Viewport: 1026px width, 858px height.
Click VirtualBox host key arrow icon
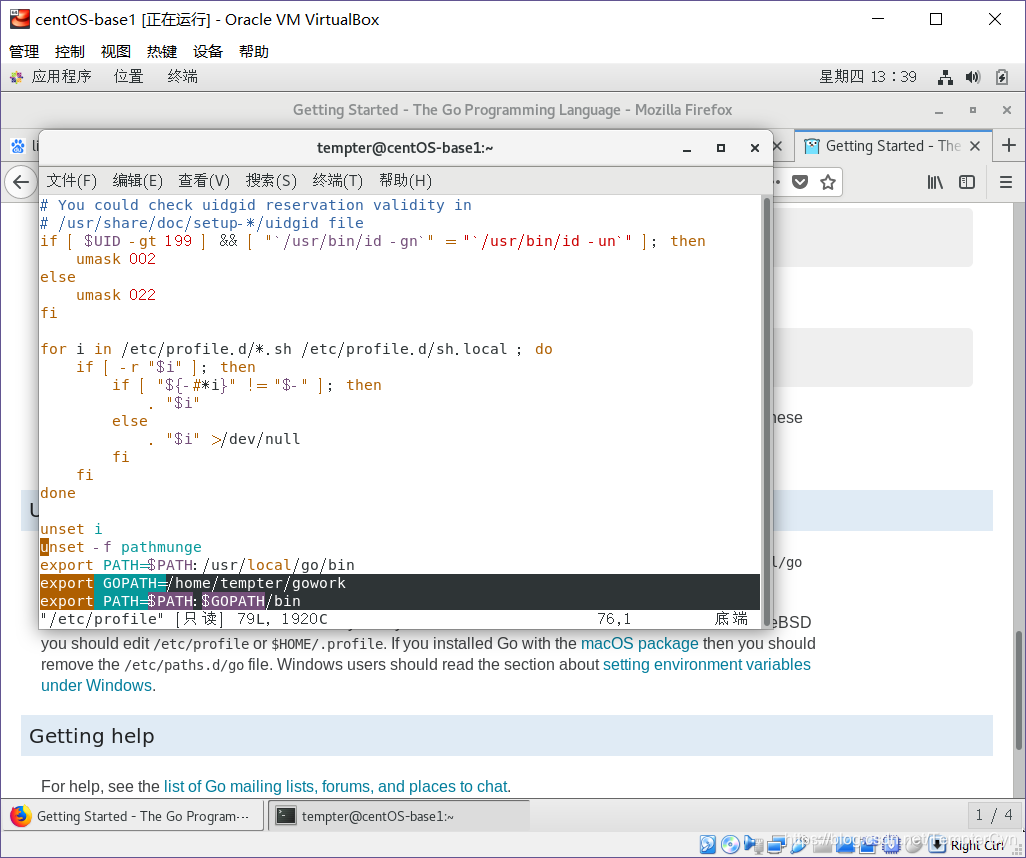(938, 844)
